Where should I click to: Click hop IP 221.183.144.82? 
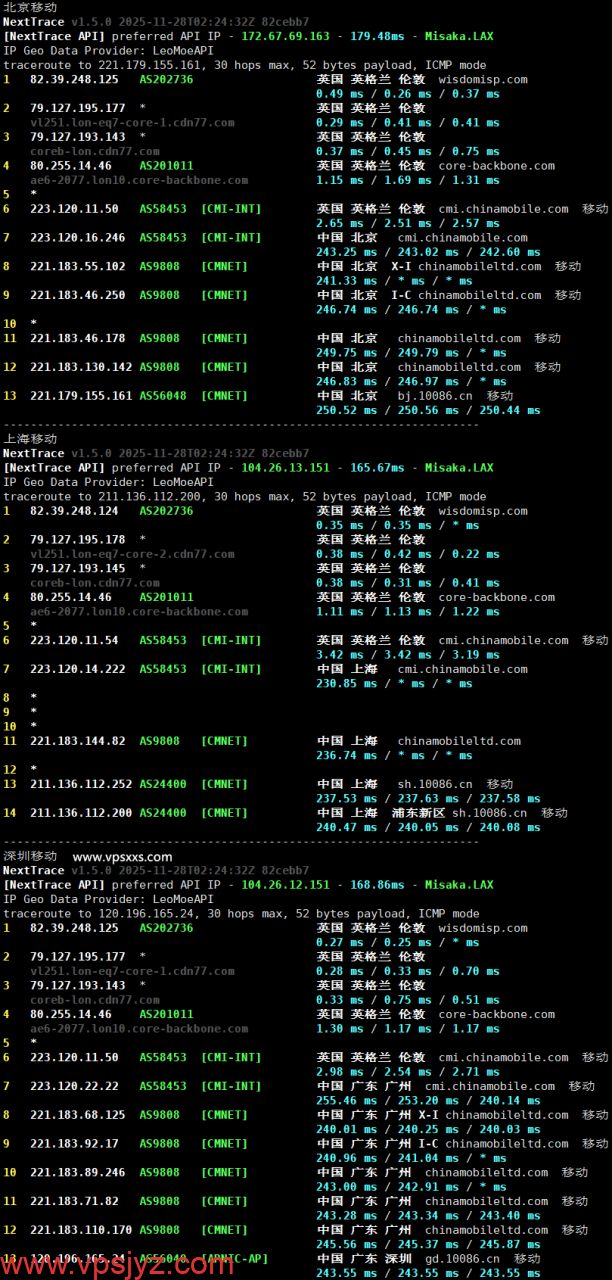(78, 742)
